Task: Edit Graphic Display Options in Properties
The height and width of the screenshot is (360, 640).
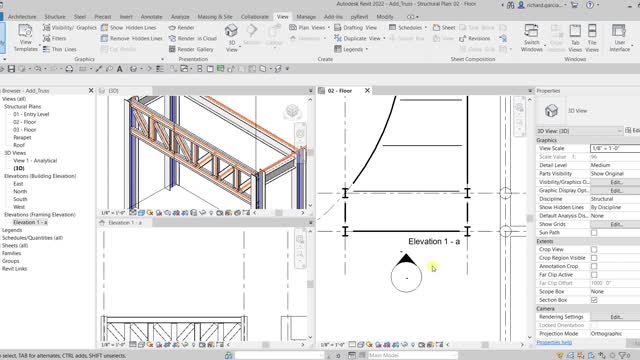Action: click(615, 191)
